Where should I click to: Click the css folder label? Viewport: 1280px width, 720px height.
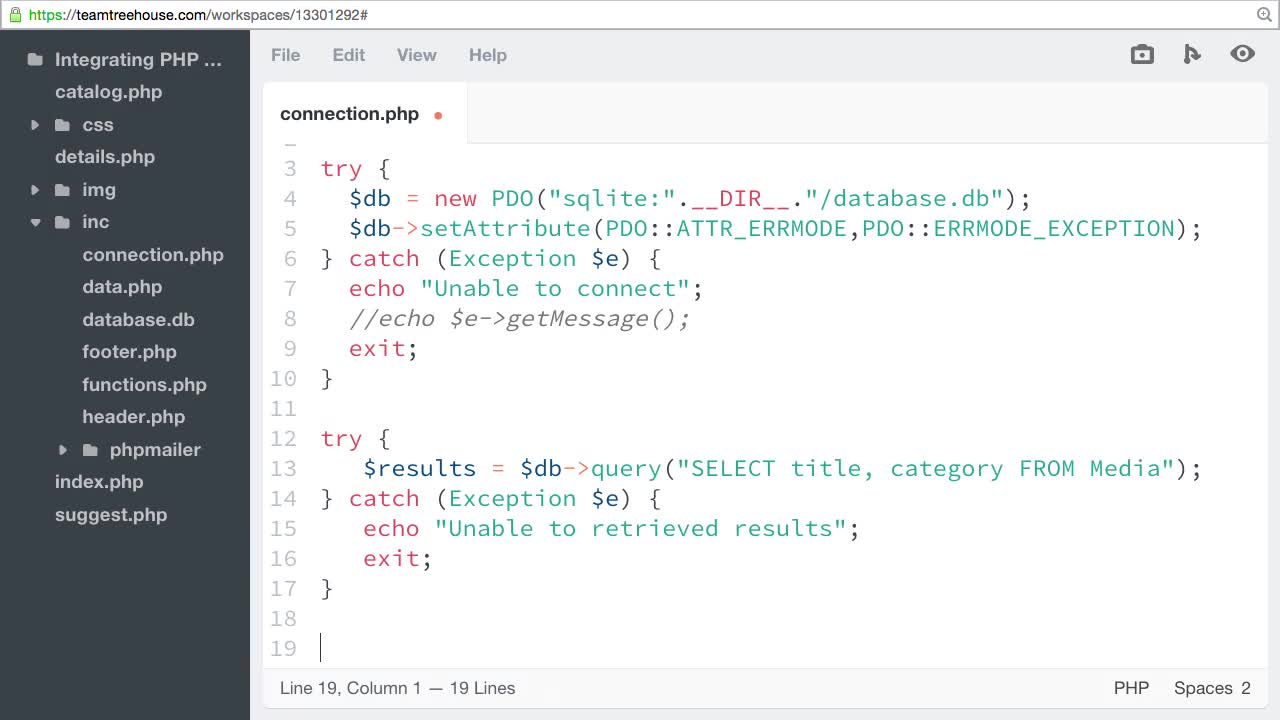tap(97, 125)
